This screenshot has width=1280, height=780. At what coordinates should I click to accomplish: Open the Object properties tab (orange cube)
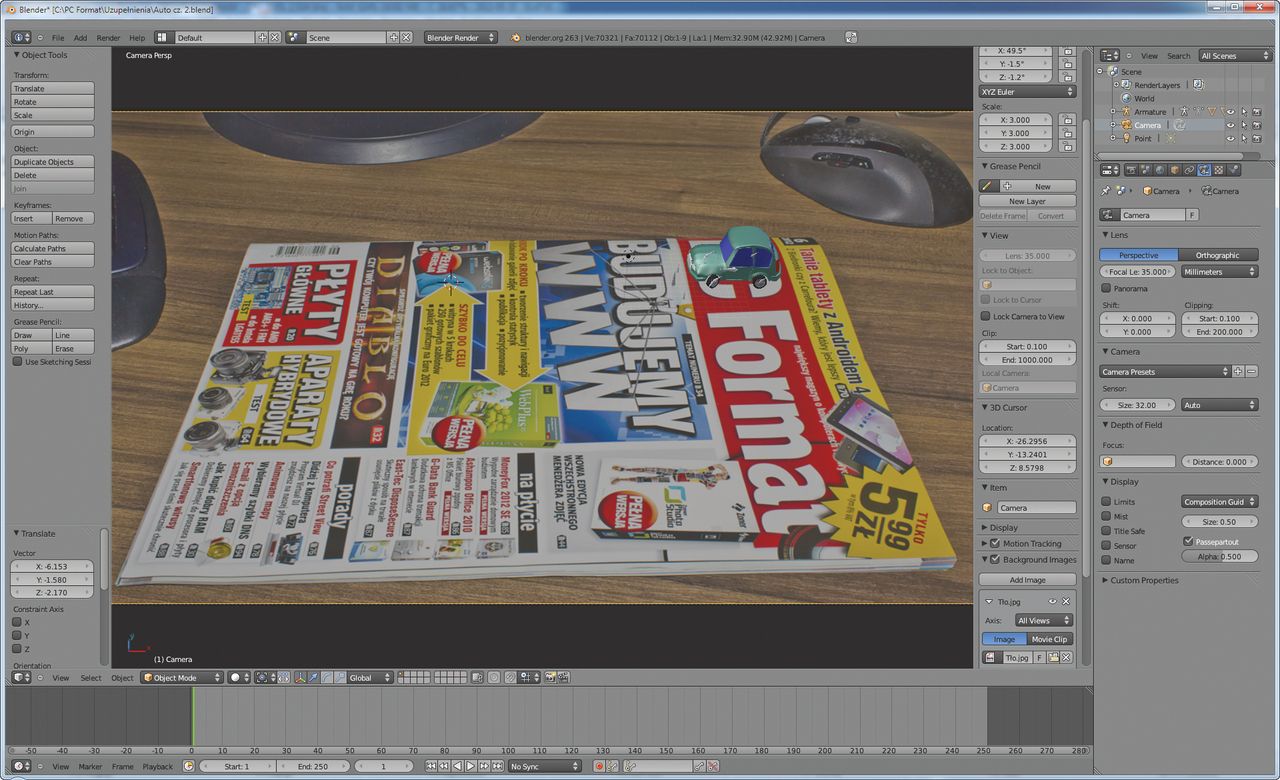pyautogui.click(x=1175, y=170)
